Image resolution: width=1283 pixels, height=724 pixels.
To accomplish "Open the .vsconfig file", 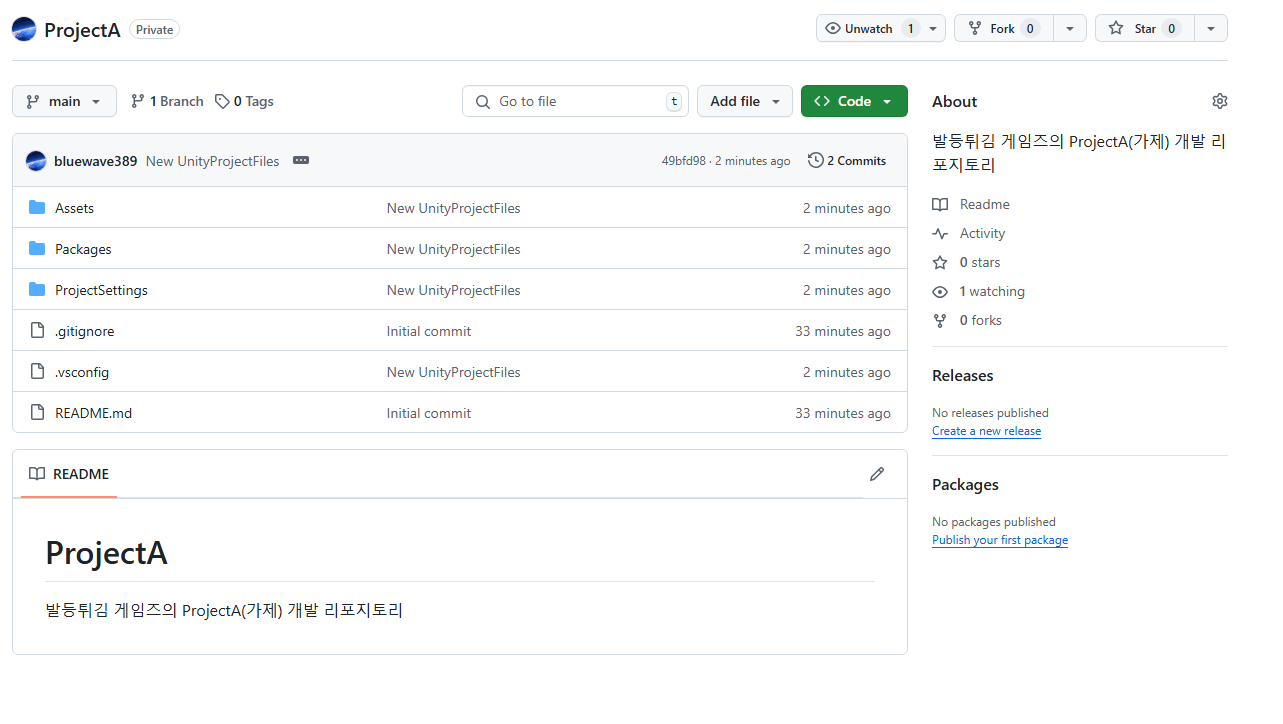I will (82, 372).
